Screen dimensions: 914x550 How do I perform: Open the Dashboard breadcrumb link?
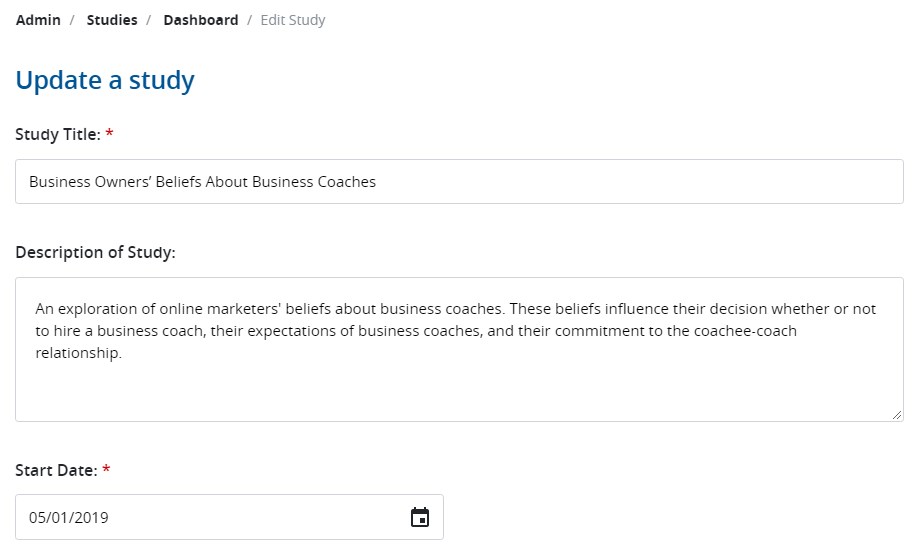201,20
